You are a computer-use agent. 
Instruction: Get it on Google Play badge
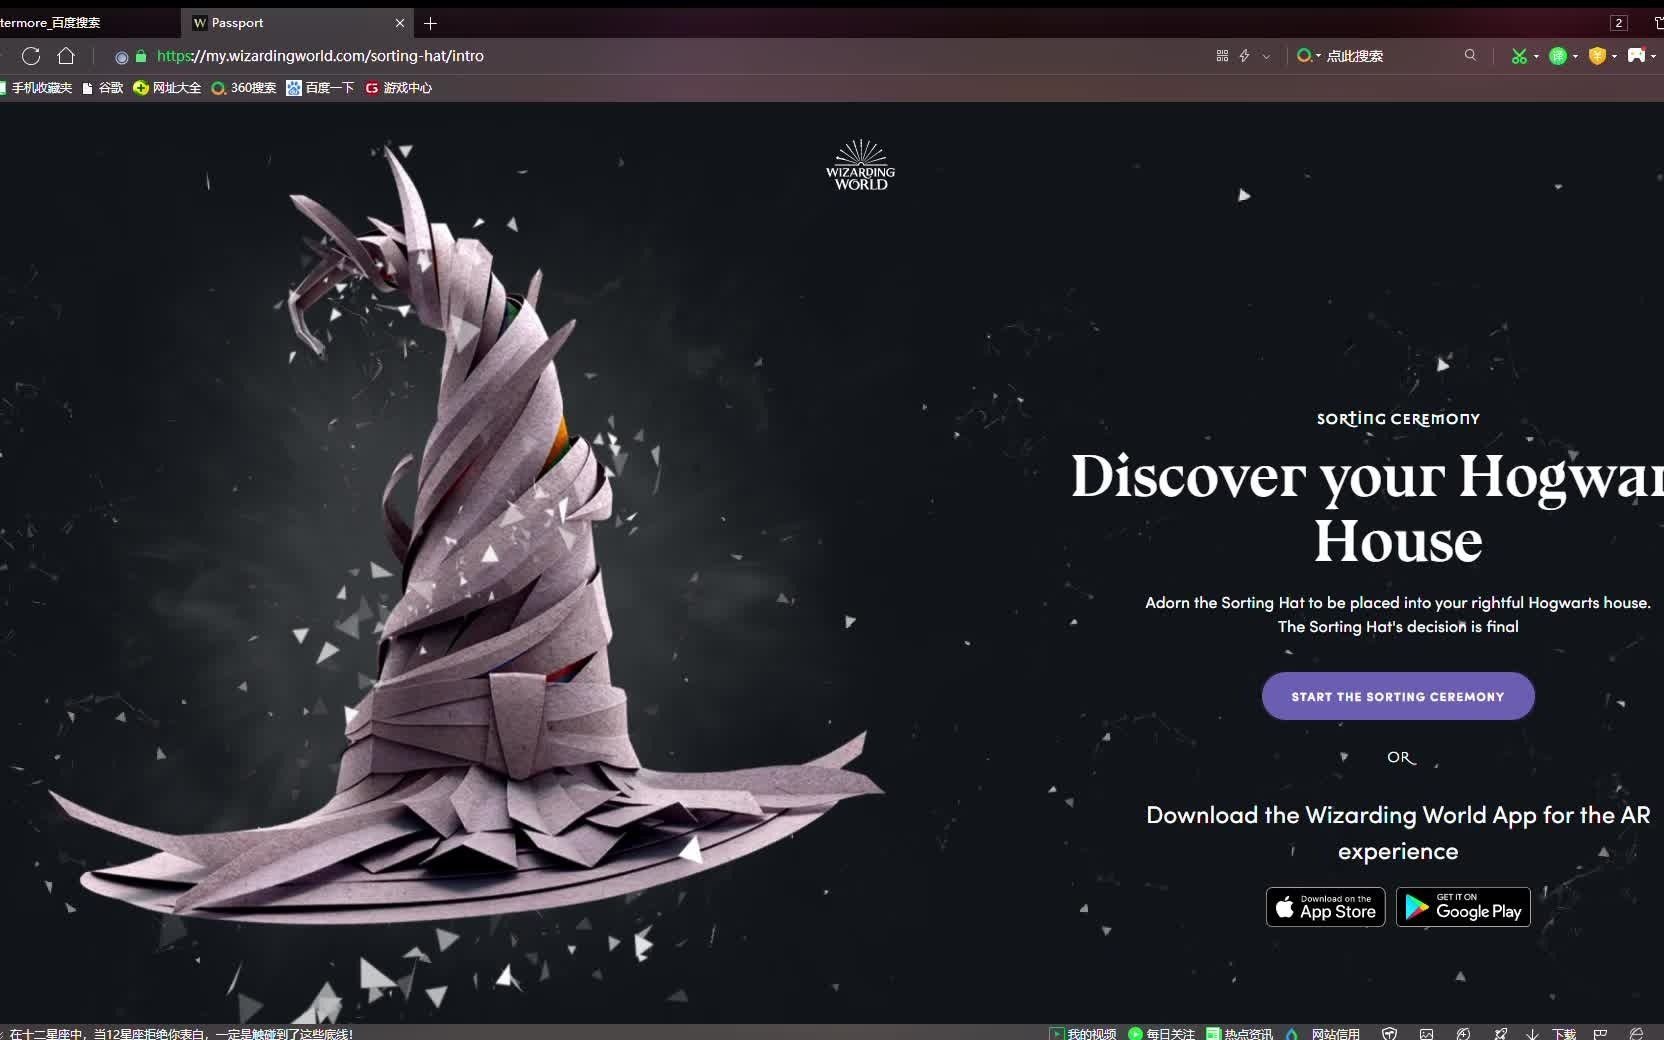pyautogui.click(x=1463, y=907)
